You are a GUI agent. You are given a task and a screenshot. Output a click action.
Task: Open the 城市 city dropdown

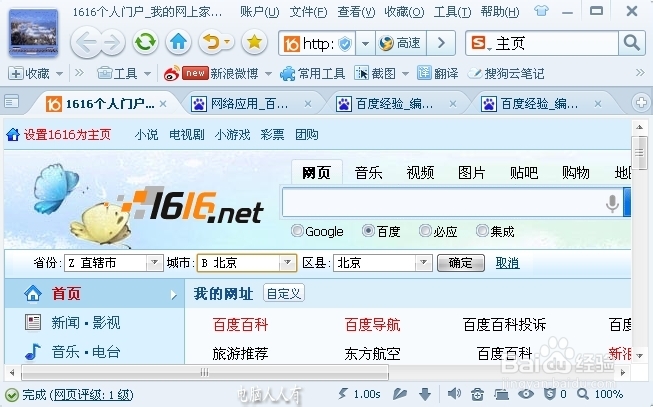click(x=247, y=263)
